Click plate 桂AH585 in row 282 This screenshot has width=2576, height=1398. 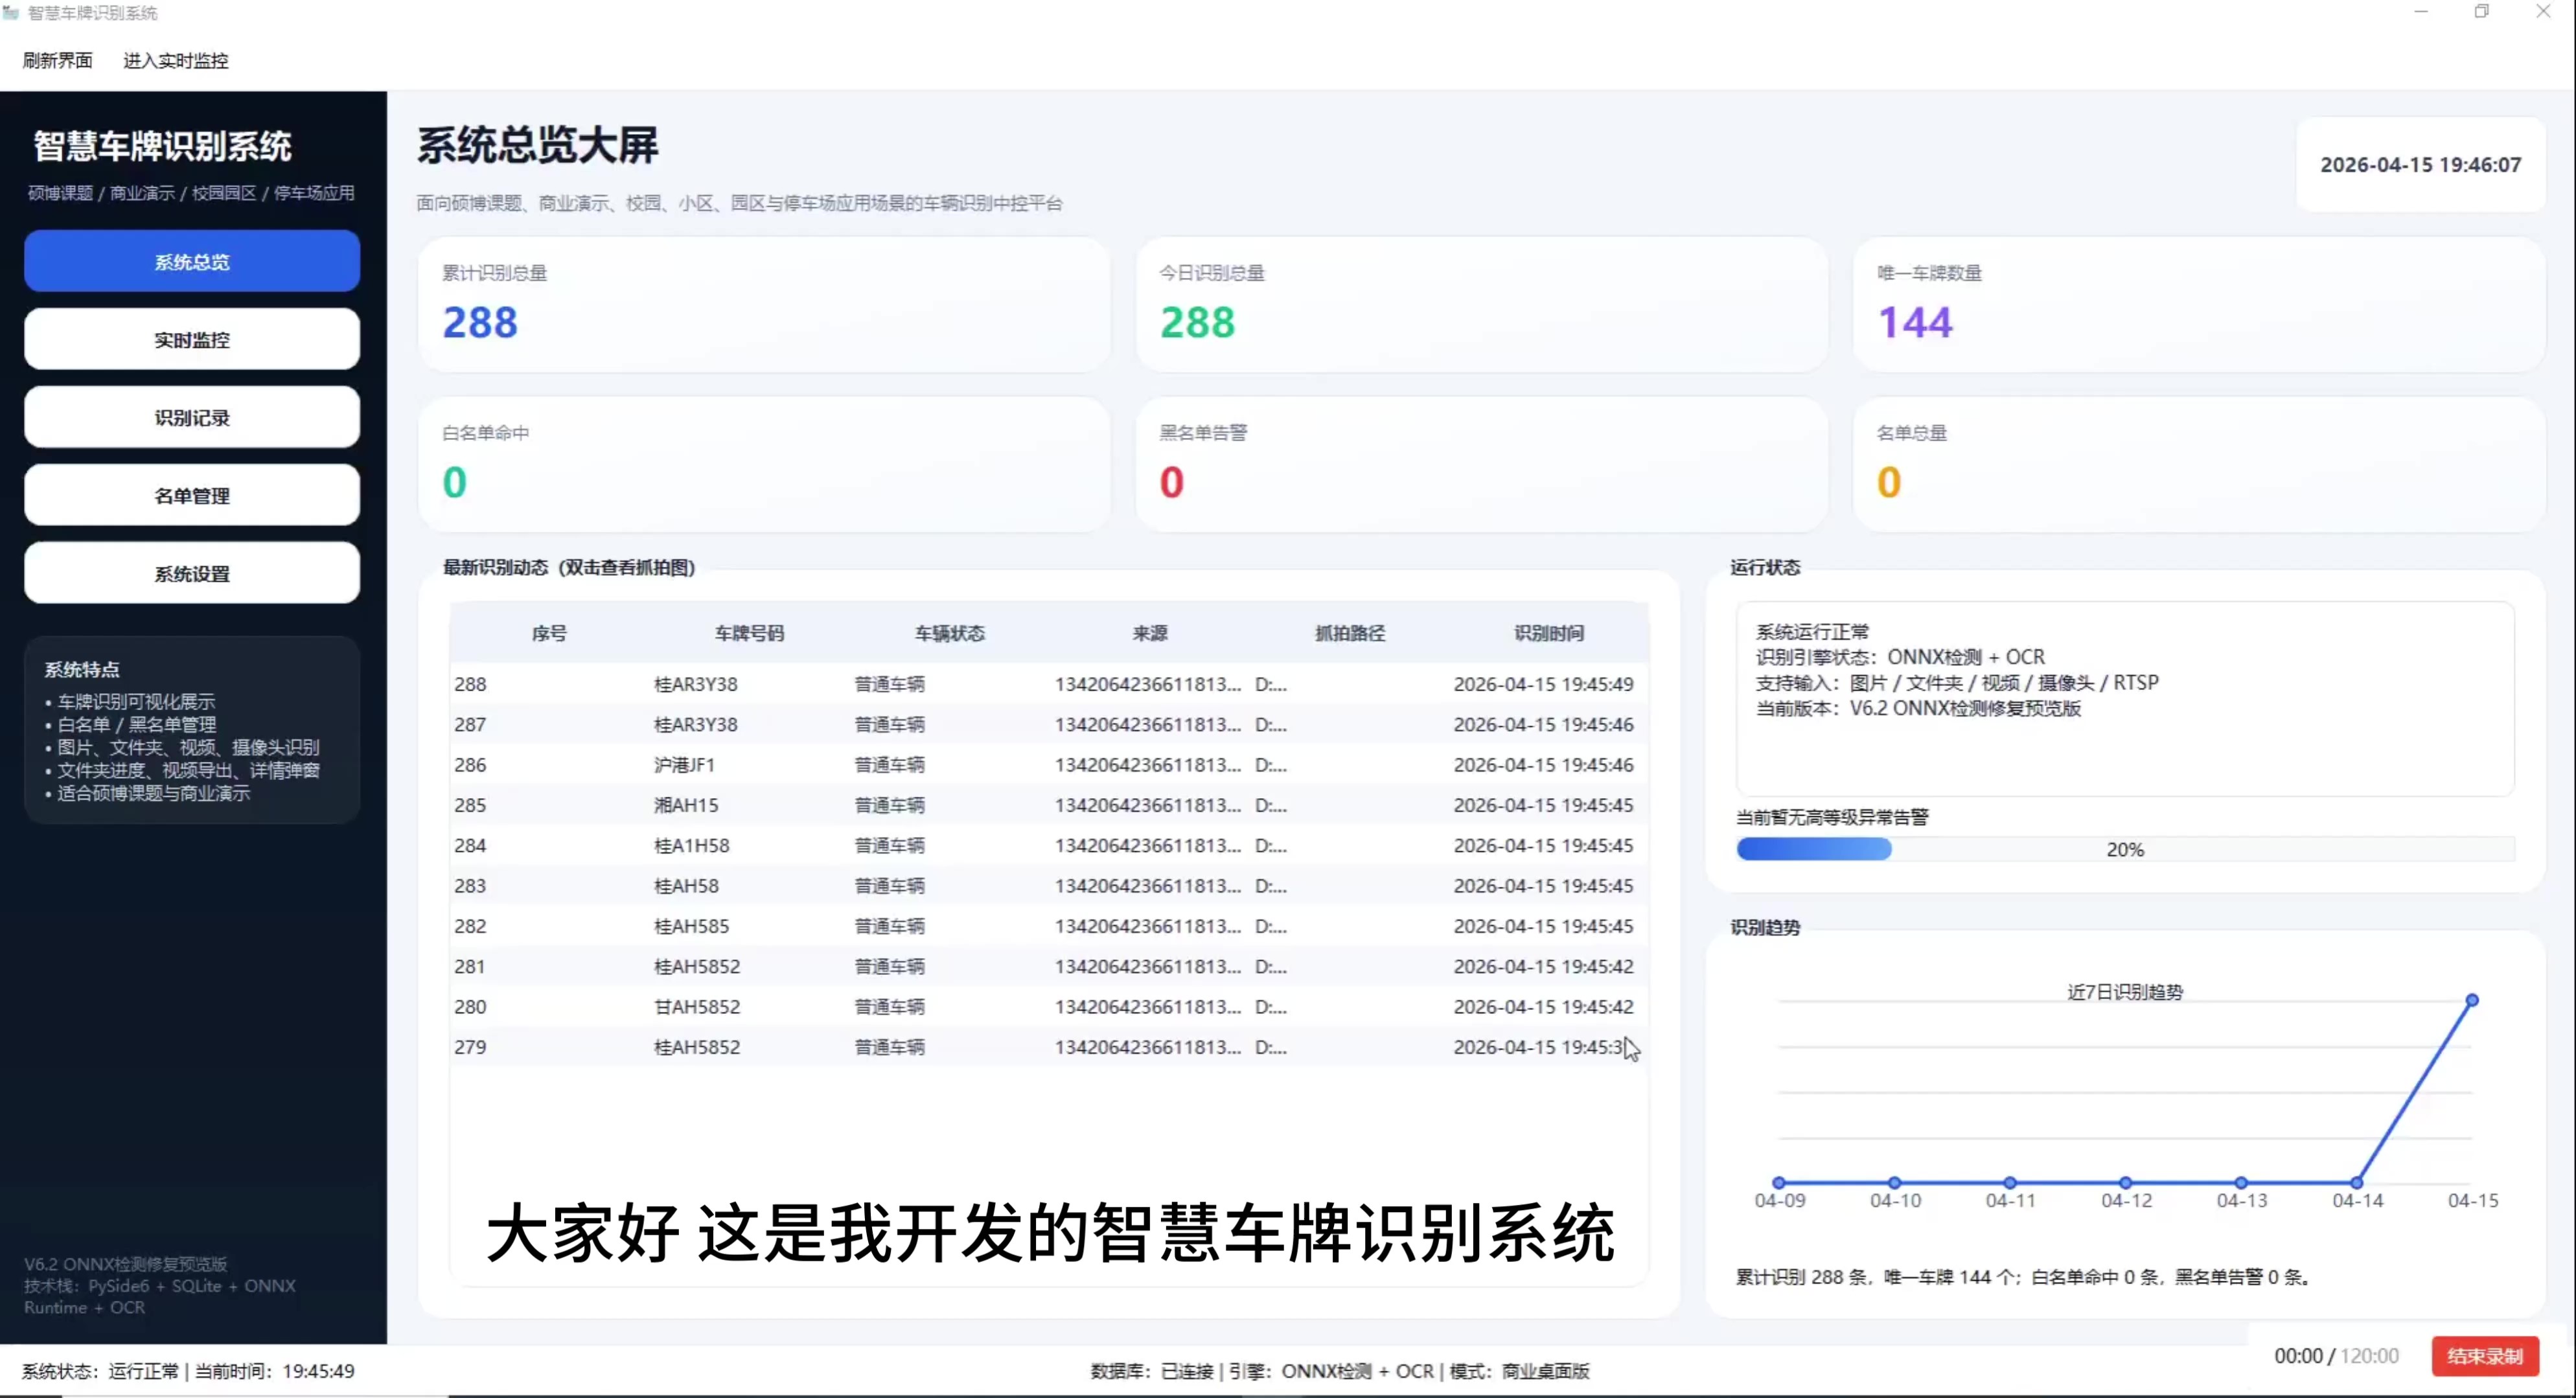(x=692, y=926)
